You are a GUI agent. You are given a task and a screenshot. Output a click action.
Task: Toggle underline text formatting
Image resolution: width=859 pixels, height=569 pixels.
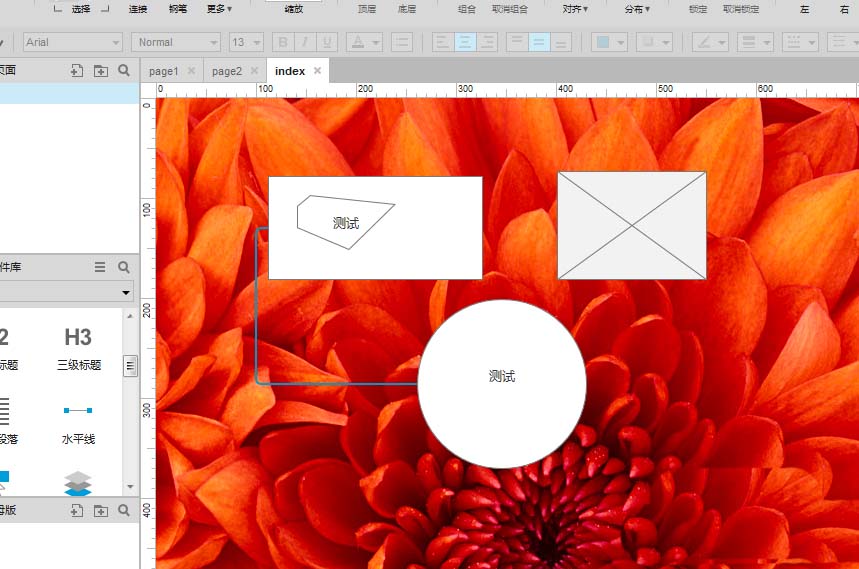pyautogui.click(x=328, y=42)
